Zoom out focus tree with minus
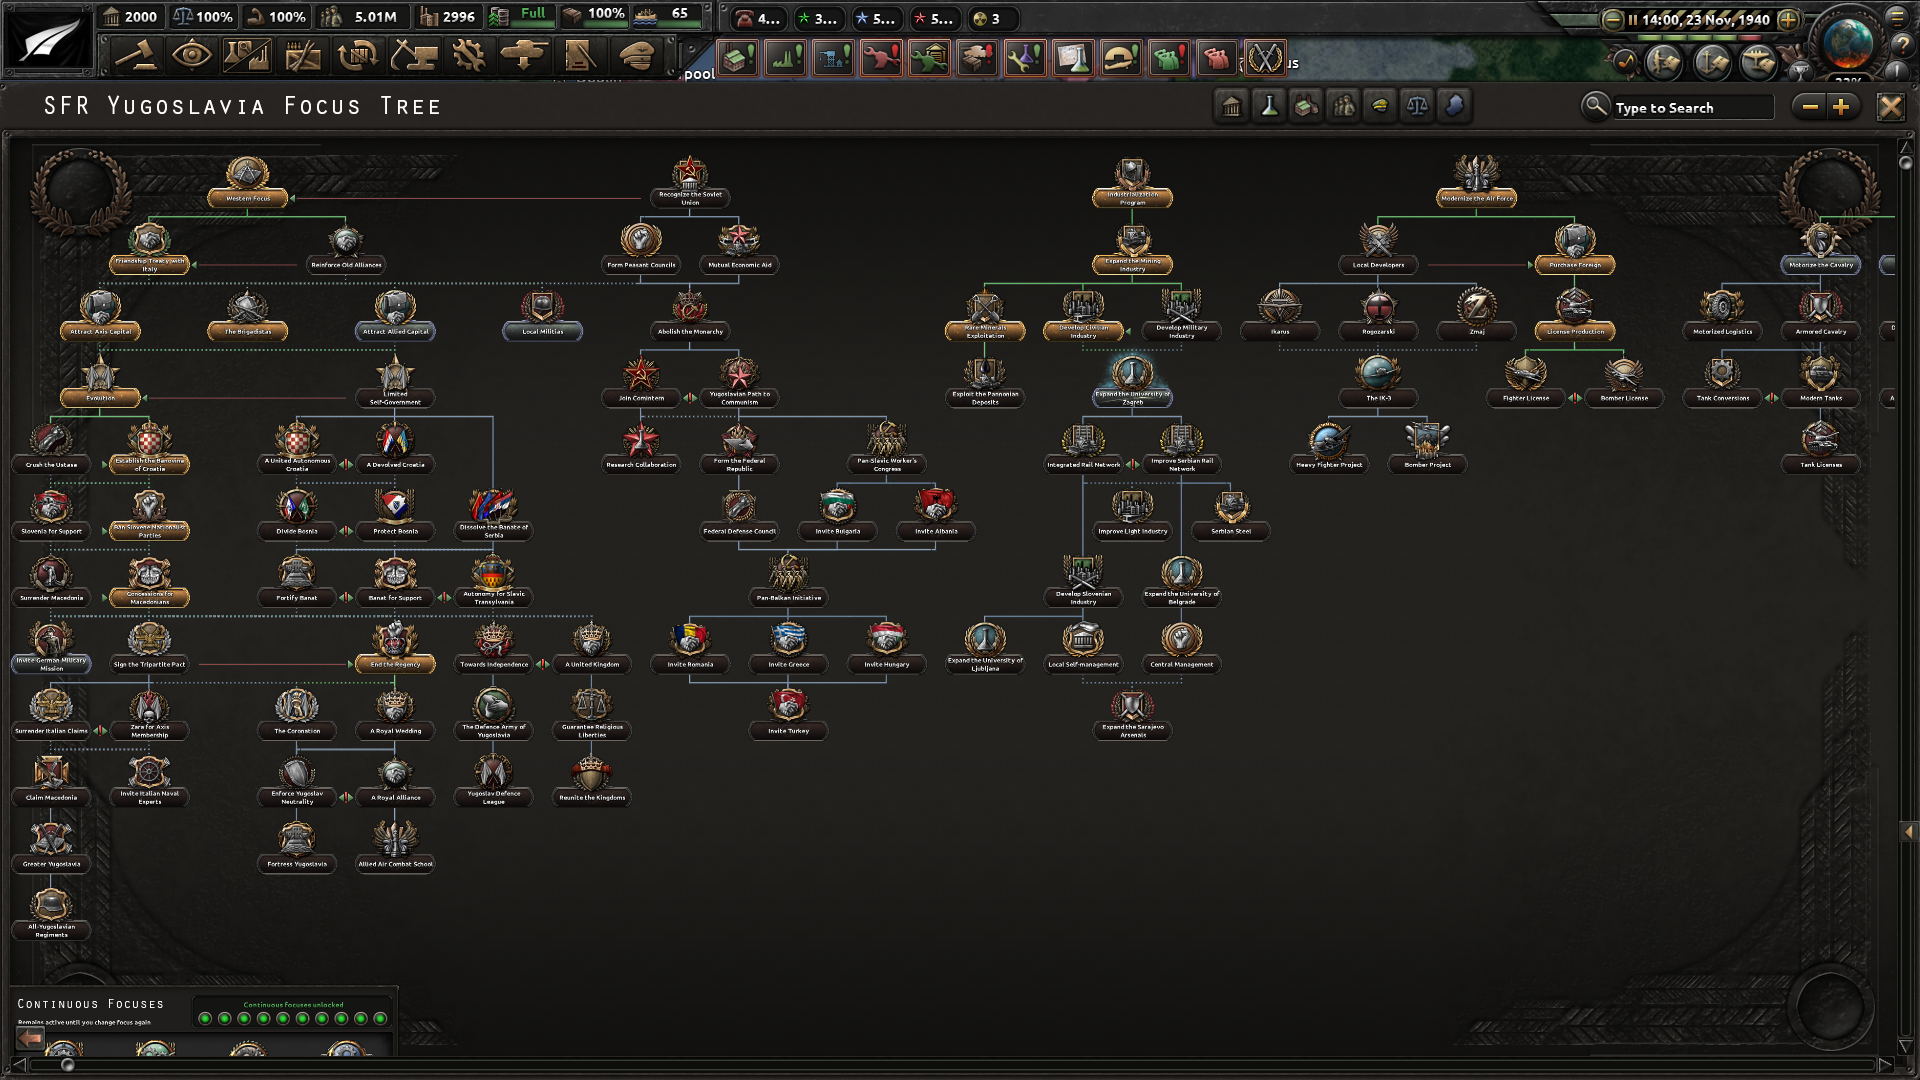 pos(1810,106)
